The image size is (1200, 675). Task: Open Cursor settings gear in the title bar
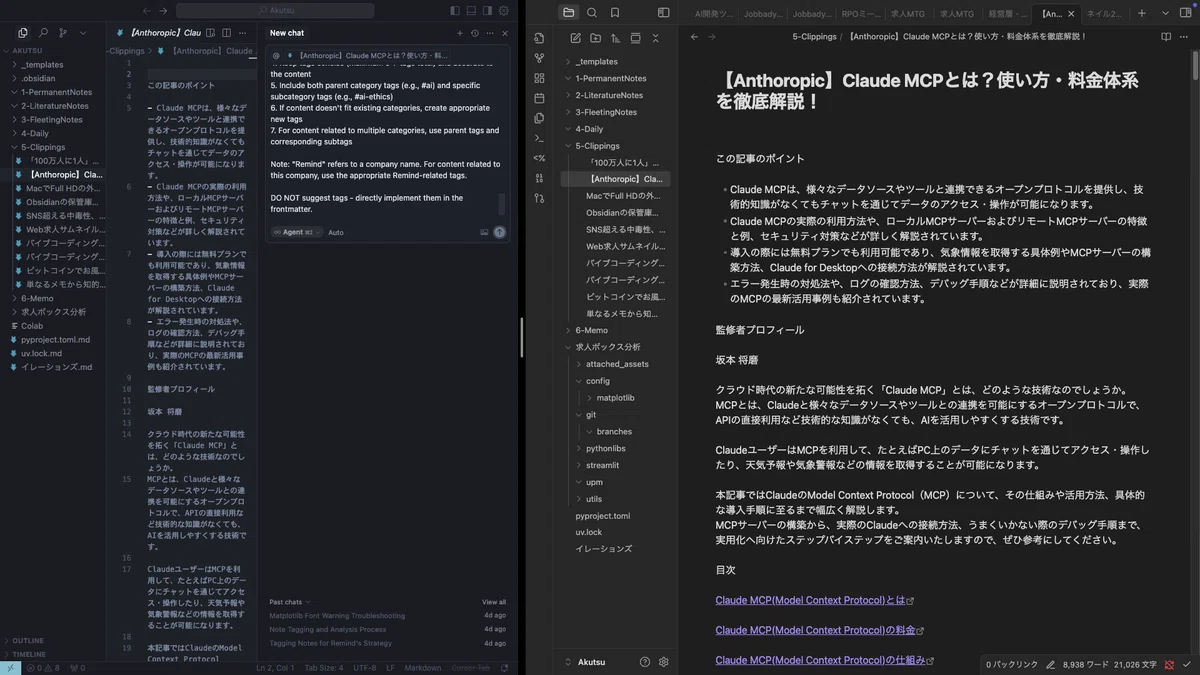[504, 10]
